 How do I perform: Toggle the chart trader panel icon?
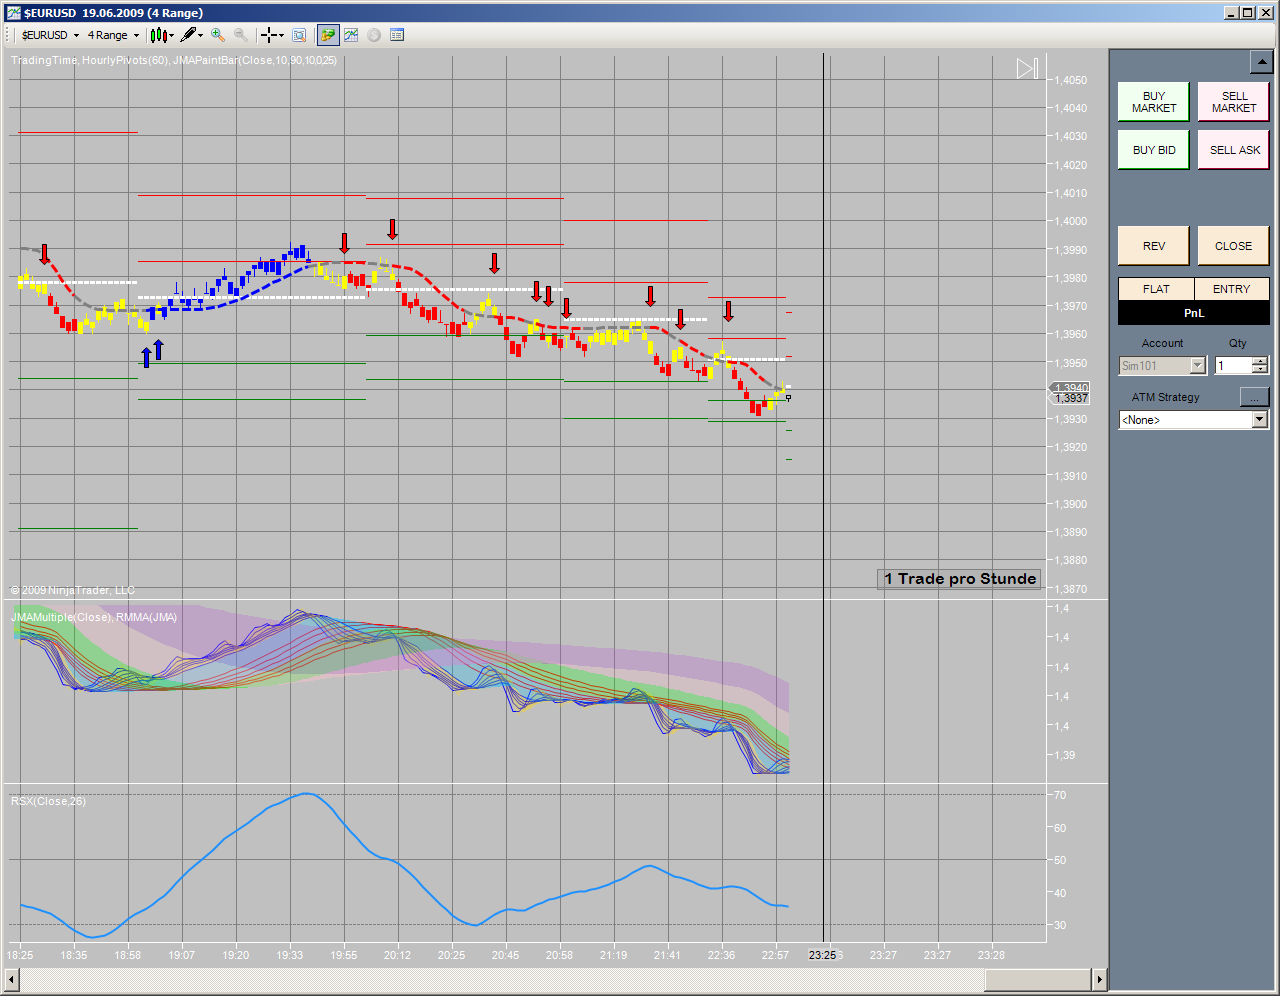[x=328, y=35]
